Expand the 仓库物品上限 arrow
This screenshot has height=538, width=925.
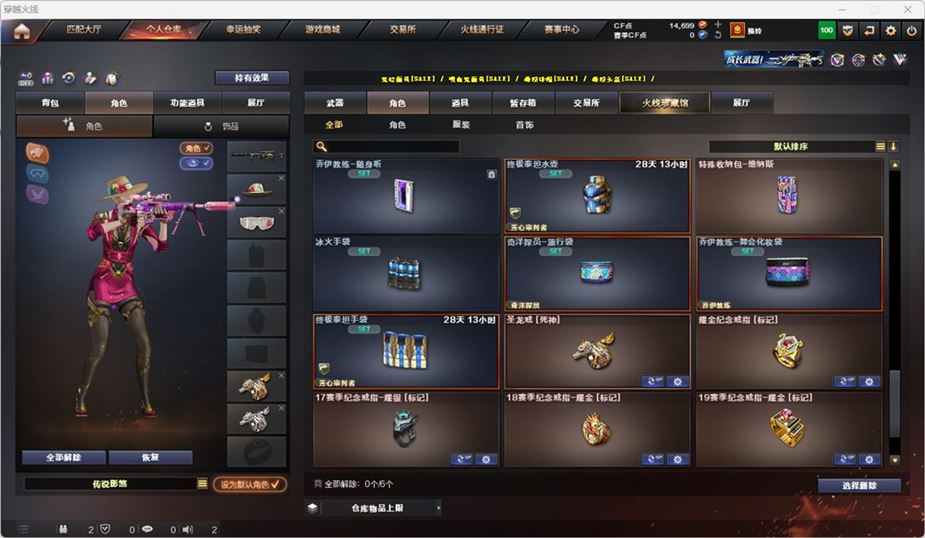click(x=438, y=508)
